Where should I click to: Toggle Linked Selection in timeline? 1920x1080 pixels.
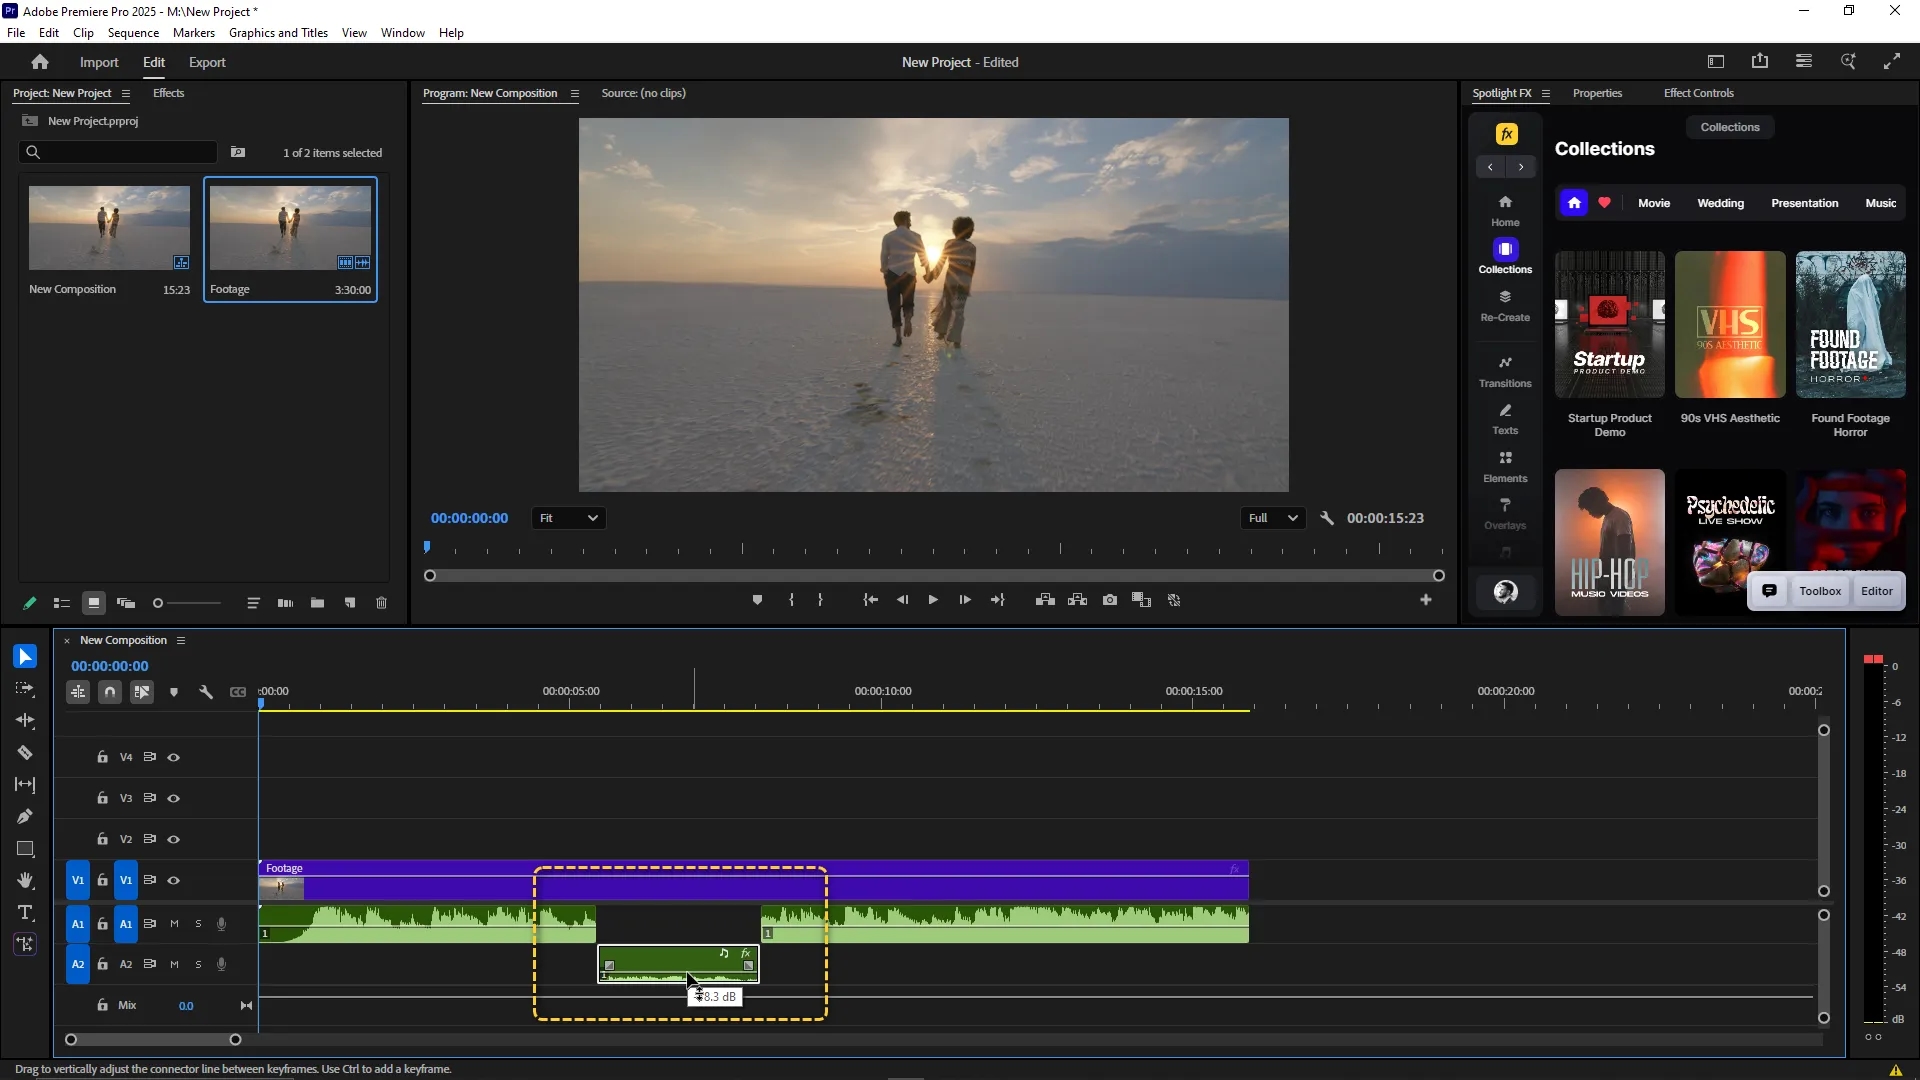(x=142, y=692)
